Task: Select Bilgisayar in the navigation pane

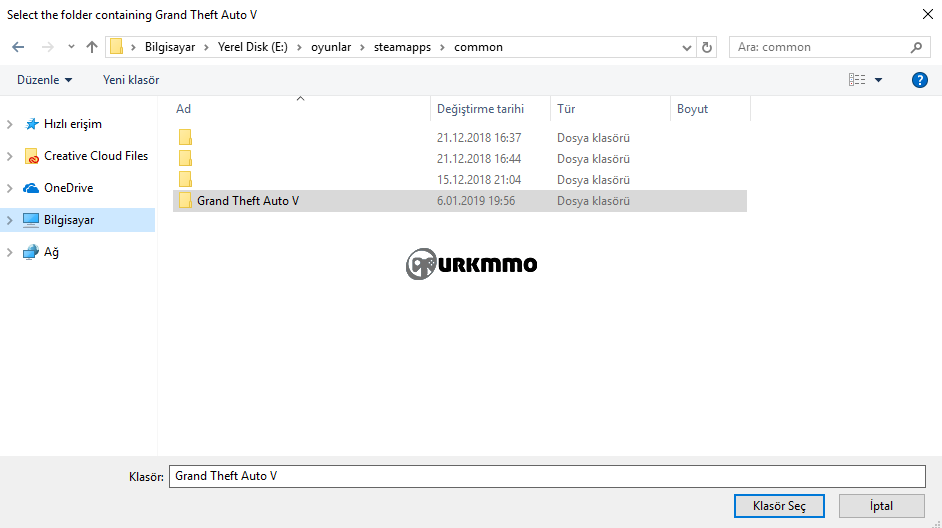Action: click(x=68, y=220)
